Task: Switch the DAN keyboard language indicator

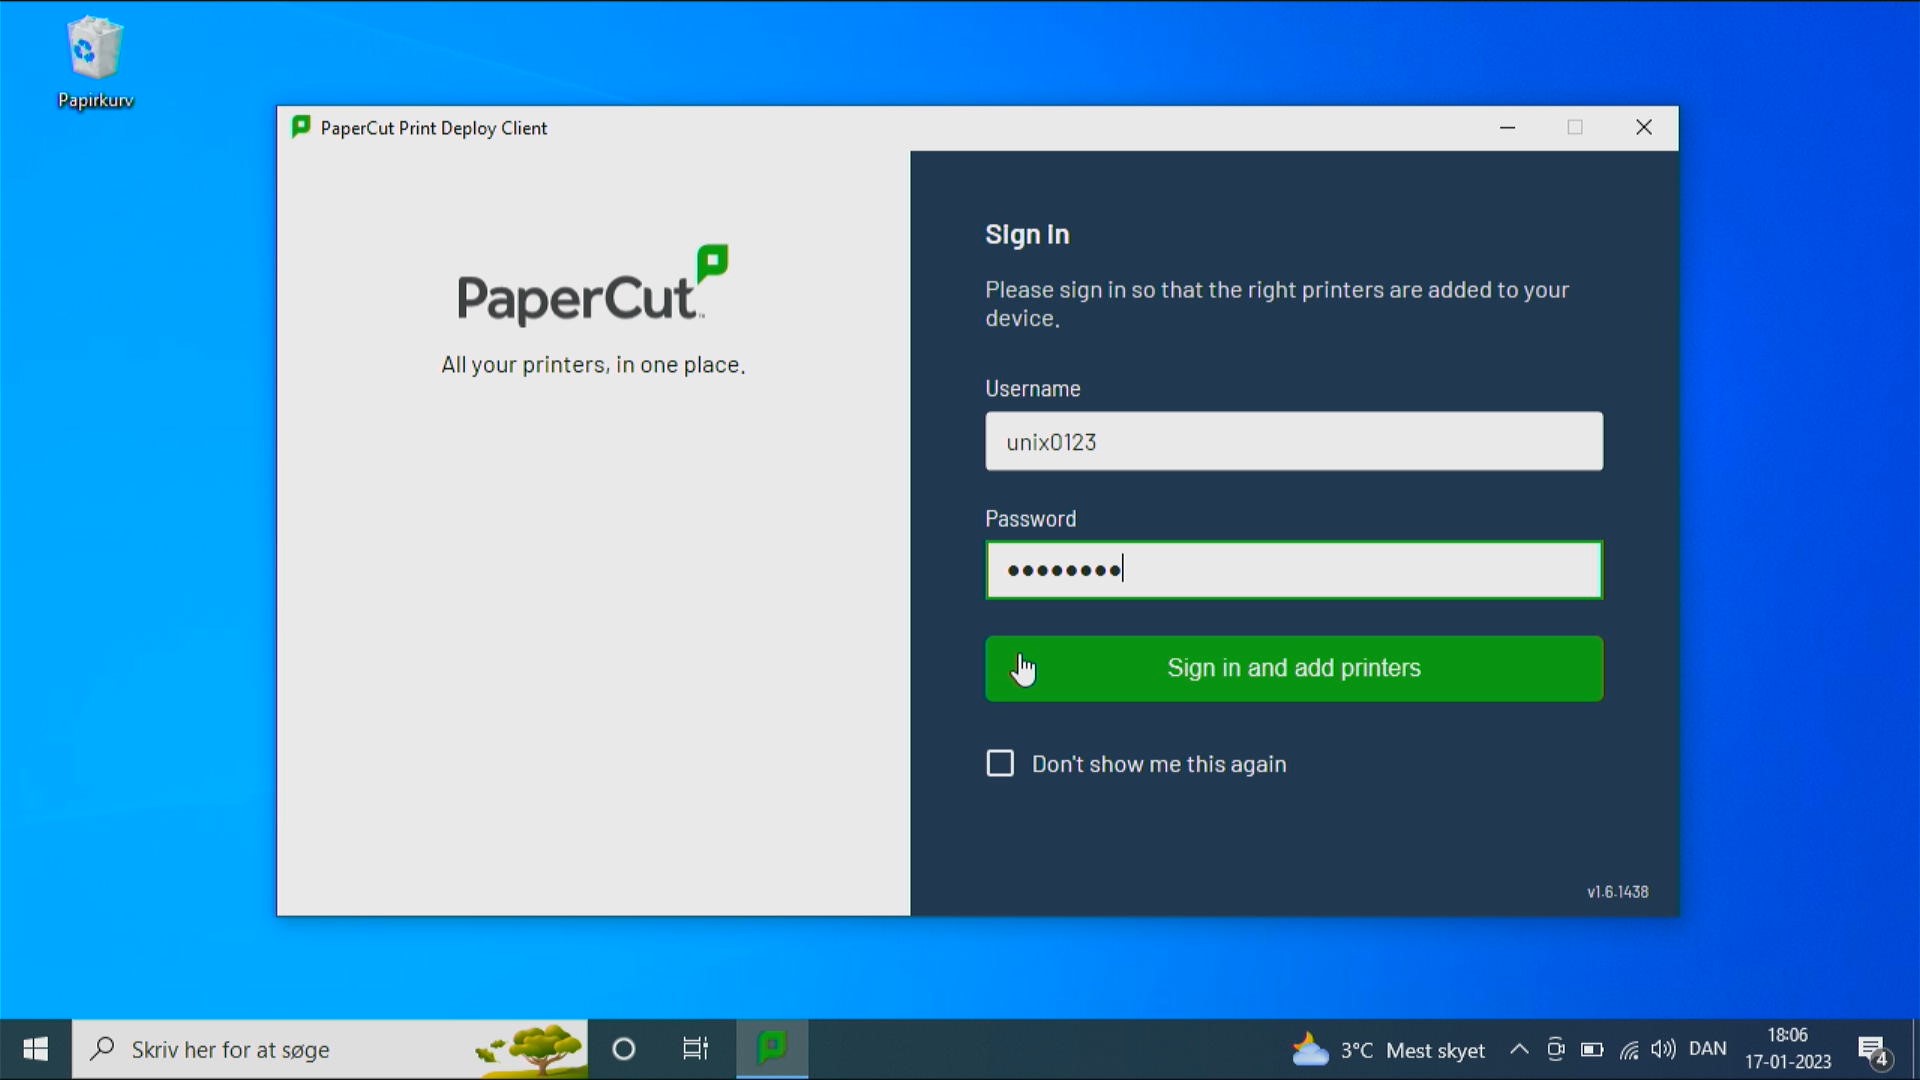Action: (1707, 1049)
